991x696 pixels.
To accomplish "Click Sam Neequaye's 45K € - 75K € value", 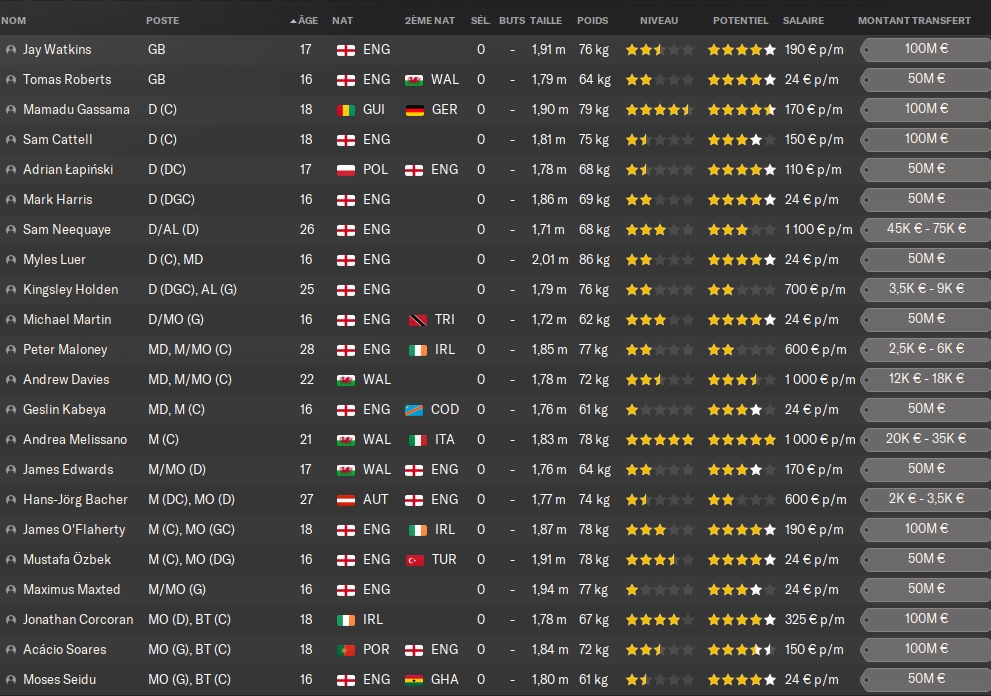I will (x=926, y=229).
